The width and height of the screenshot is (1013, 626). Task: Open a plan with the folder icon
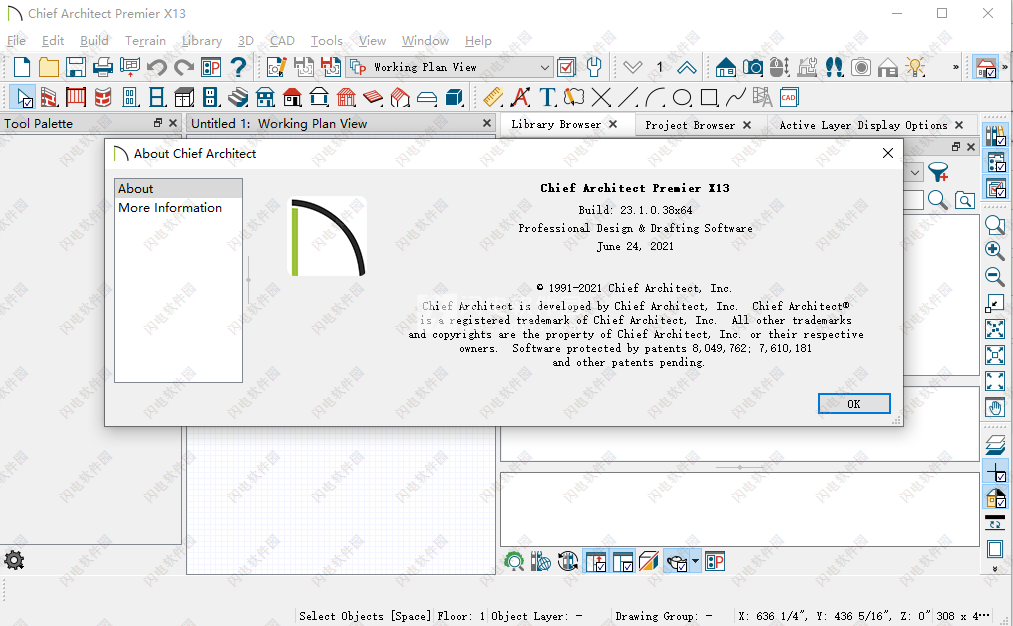[48, 67]
